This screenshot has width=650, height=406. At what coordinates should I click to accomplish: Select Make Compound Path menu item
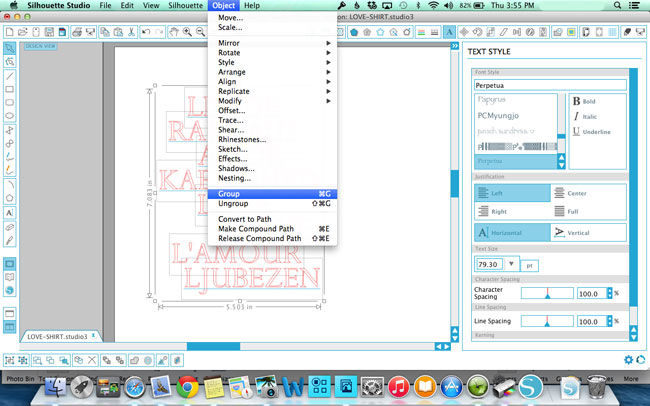[x=273, y=229]
